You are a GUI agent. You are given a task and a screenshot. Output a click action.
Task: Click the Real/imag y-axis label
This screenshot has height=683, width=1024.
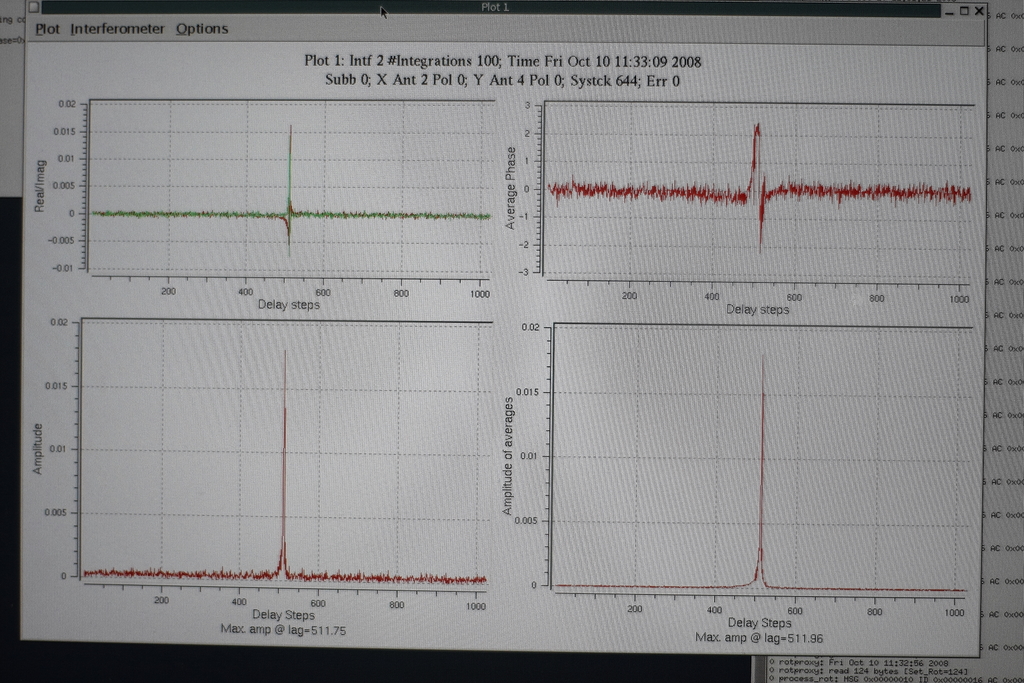click(40, 187)
